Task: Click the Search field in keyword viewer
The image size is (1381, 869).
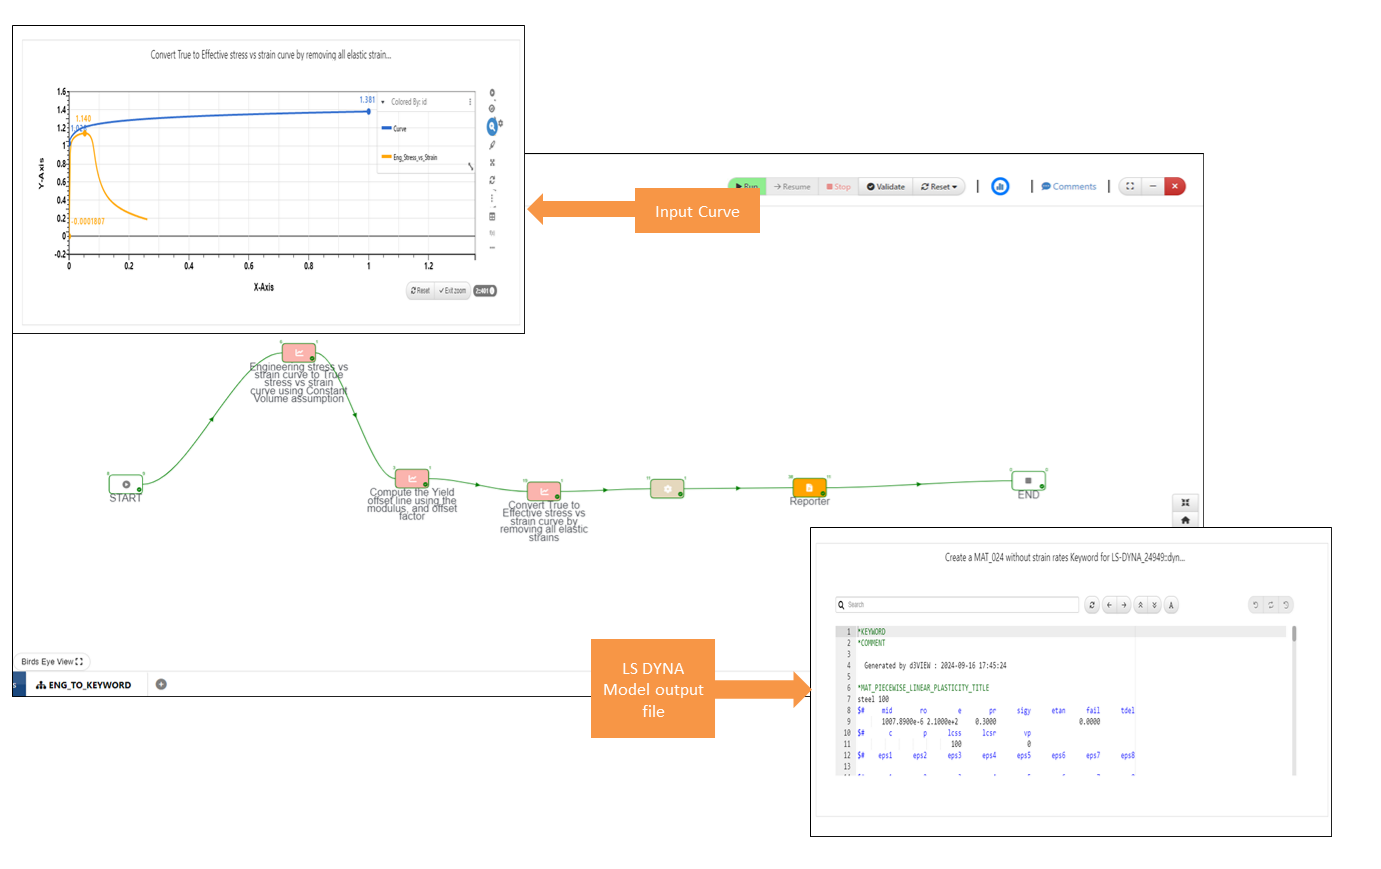Action: coord(957,605)
